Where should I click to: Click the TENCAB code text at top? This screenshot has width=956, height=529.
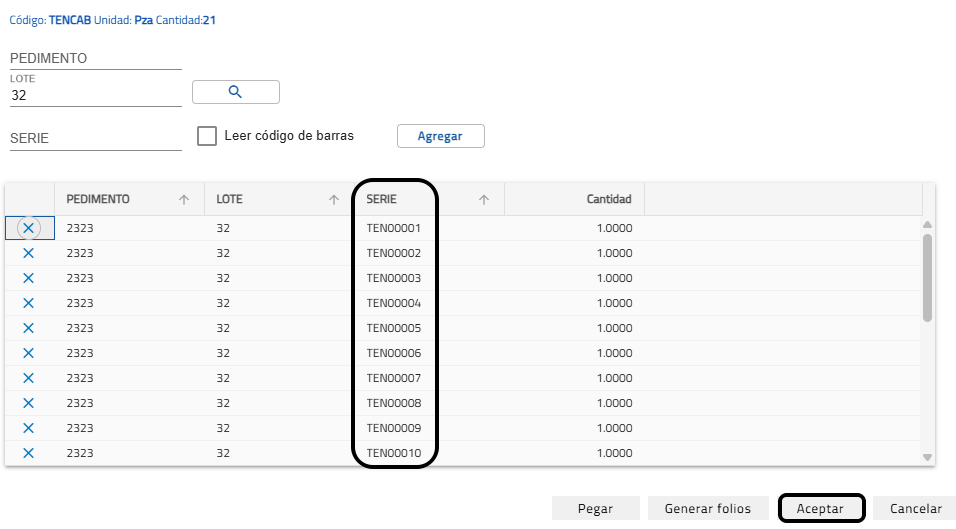[70, 20]
